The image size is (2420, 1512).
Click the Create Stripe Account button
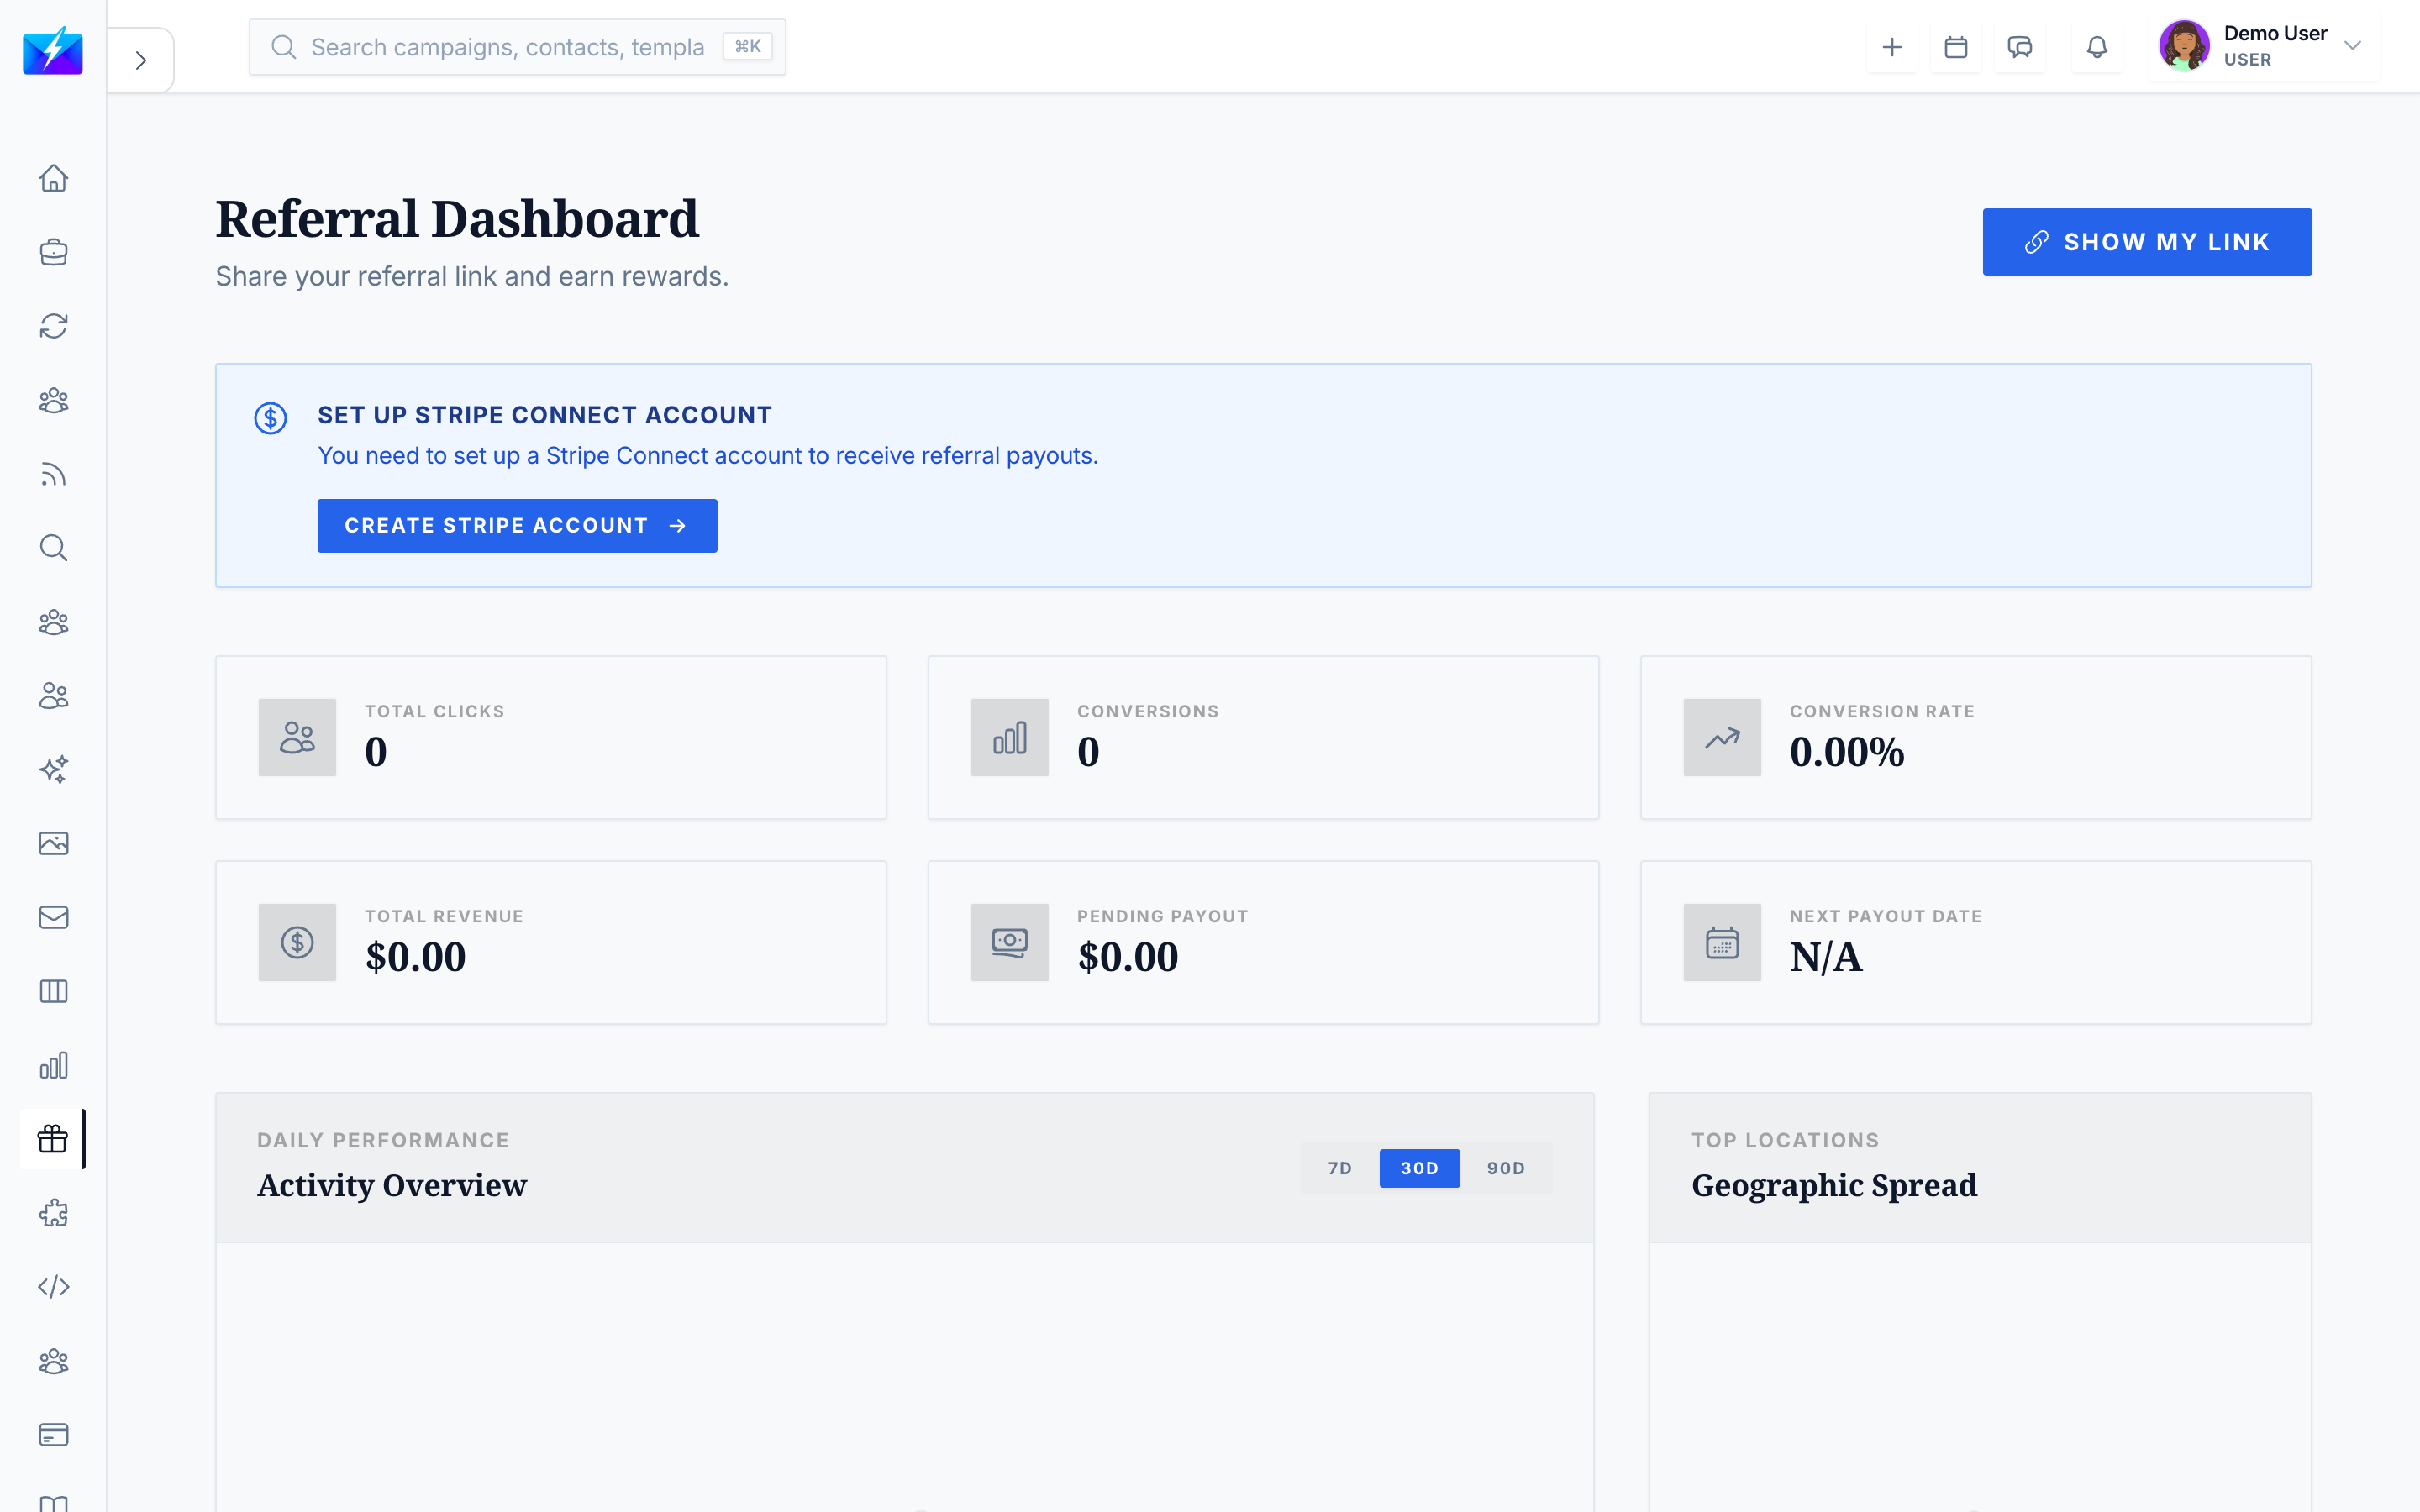517,526
